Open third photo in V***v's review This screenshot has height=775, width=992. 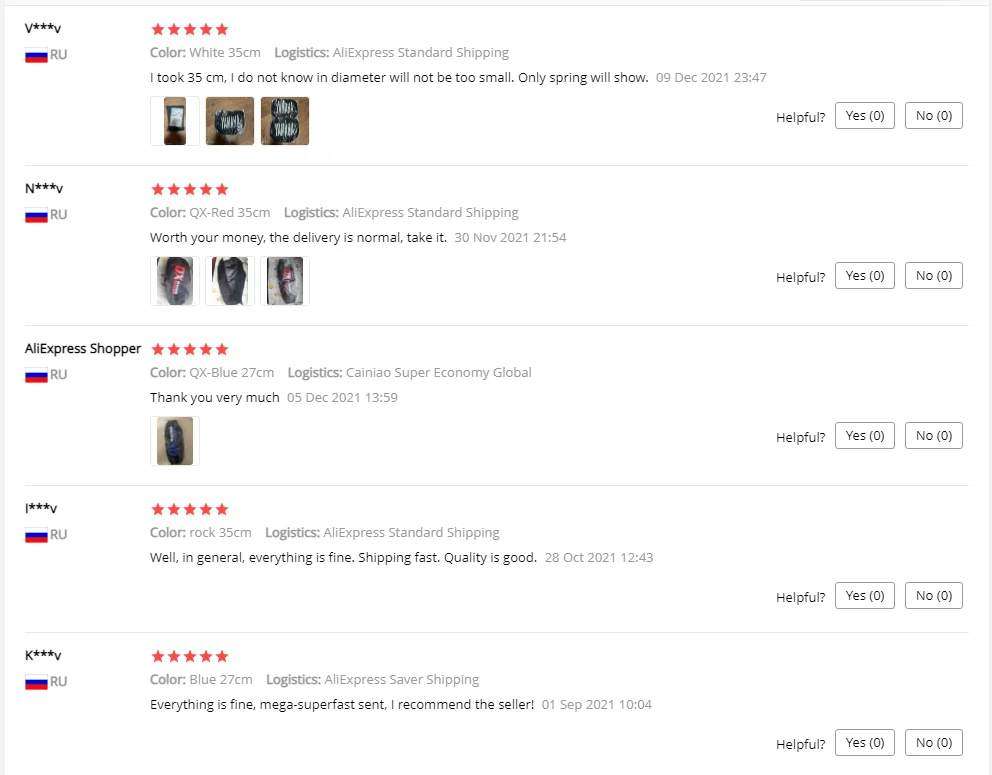pos(285,121)
